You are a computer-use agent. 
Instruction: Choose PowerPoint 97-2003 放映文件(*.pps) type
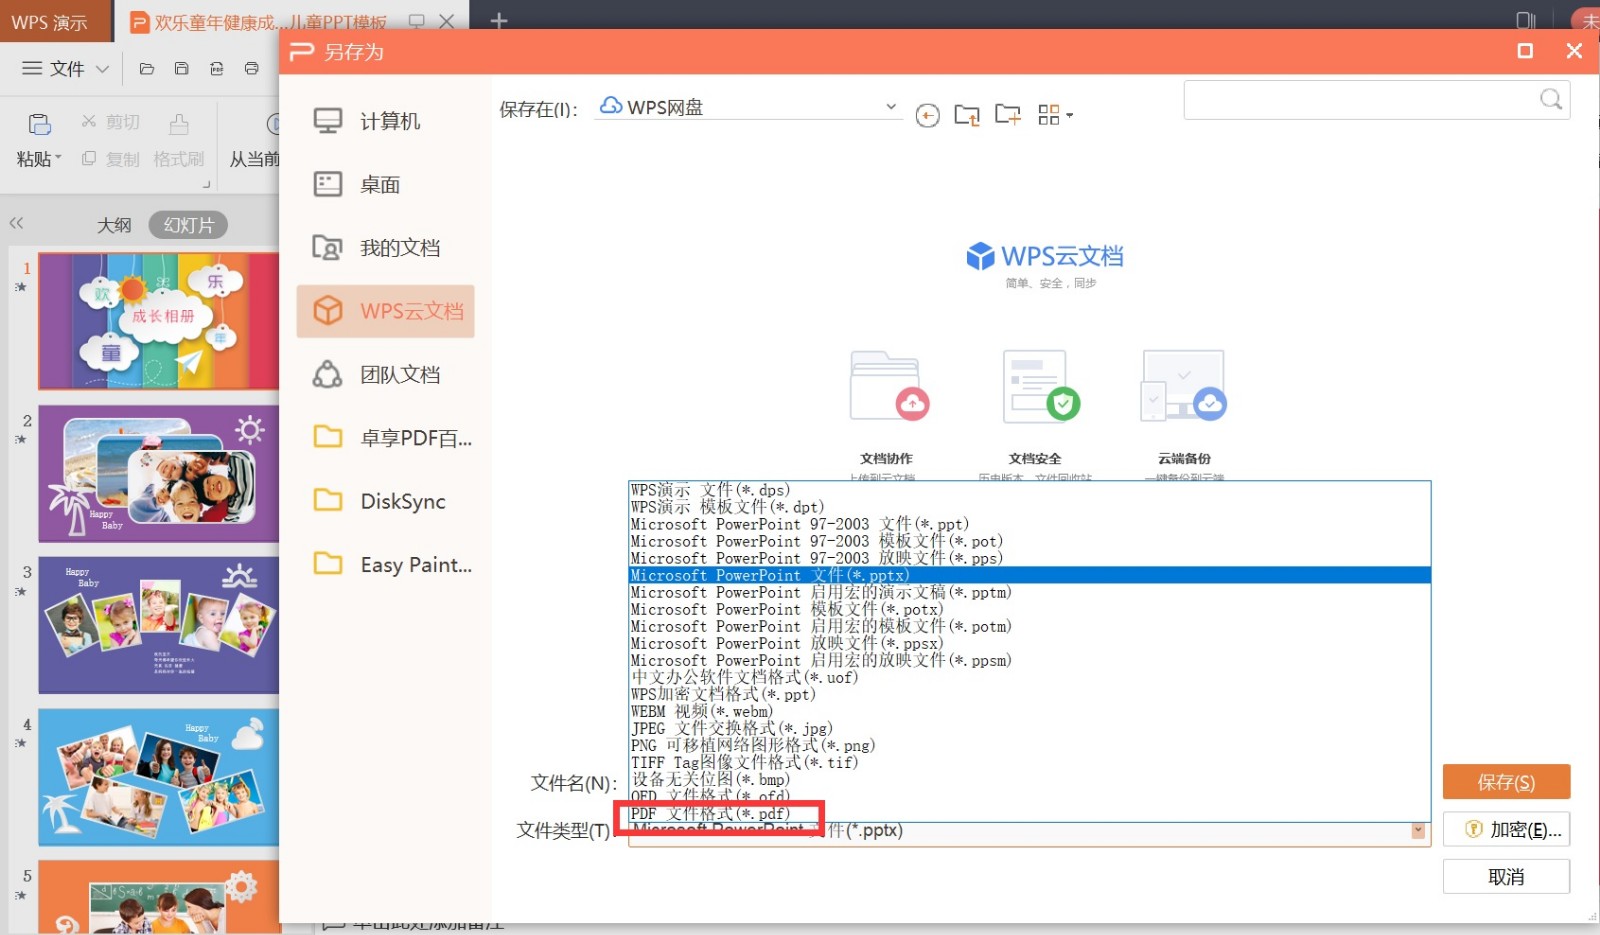coord(1029,558)
